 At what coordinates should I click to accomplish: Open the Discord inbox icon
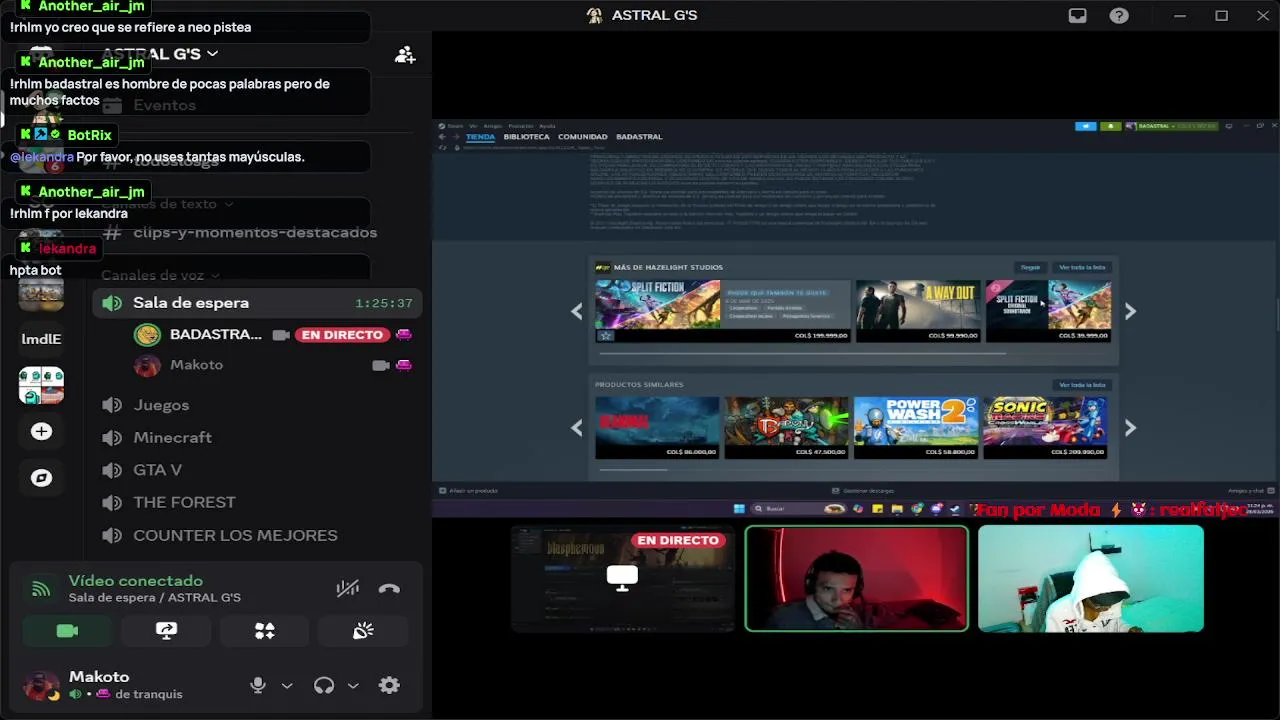[x=1077, y=15]
